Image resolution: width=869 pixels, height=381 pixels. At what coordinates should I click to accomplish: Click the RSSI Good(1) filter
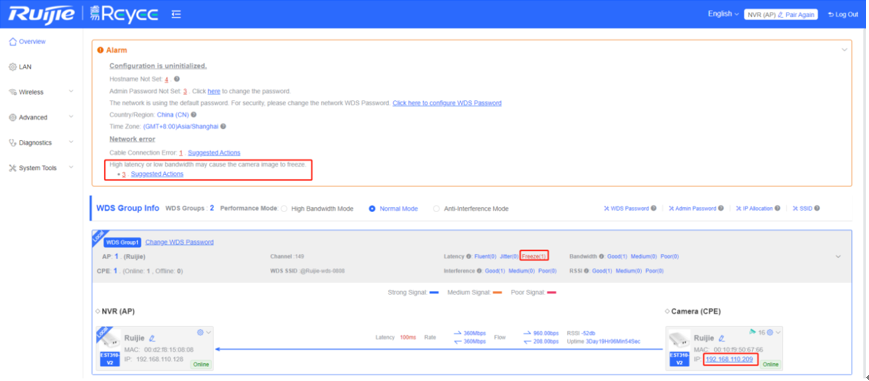[x=602, y=271]
